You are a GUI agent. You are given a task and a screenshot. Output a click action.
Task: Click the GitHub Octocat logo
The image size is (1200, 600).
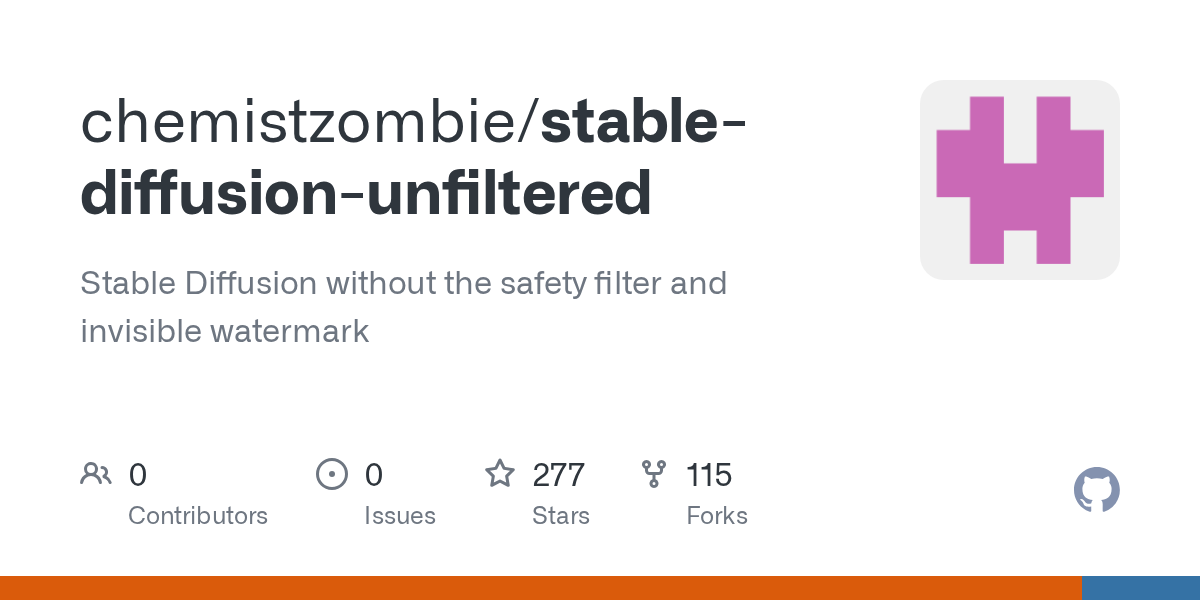[x=1096, y=490]
